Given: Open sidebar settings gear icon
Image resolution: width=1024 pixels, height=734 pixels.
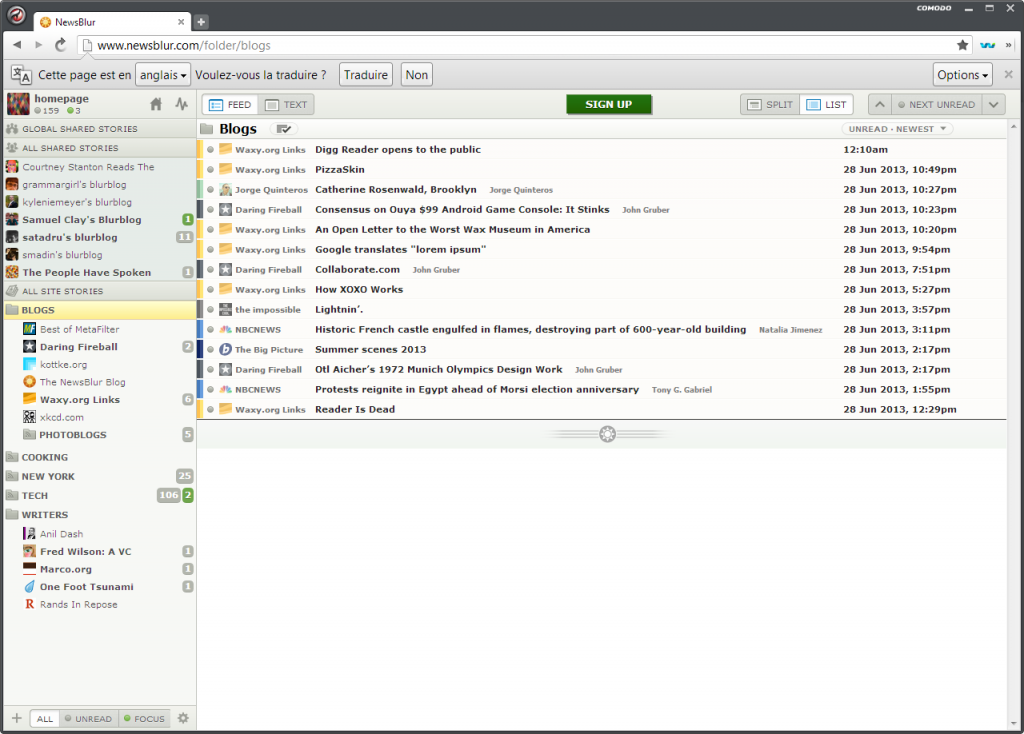Looking at the screenshot, I should tap(184, 718).
